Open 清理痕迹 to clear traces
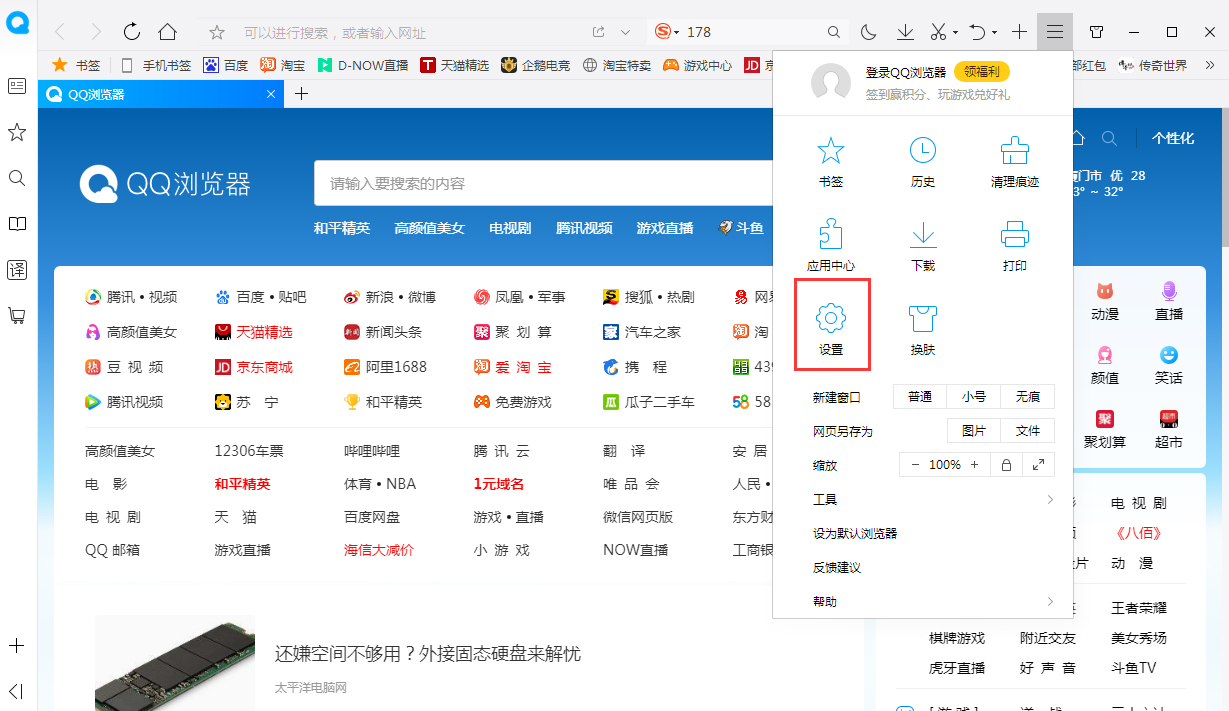 tap(1014, 162)
